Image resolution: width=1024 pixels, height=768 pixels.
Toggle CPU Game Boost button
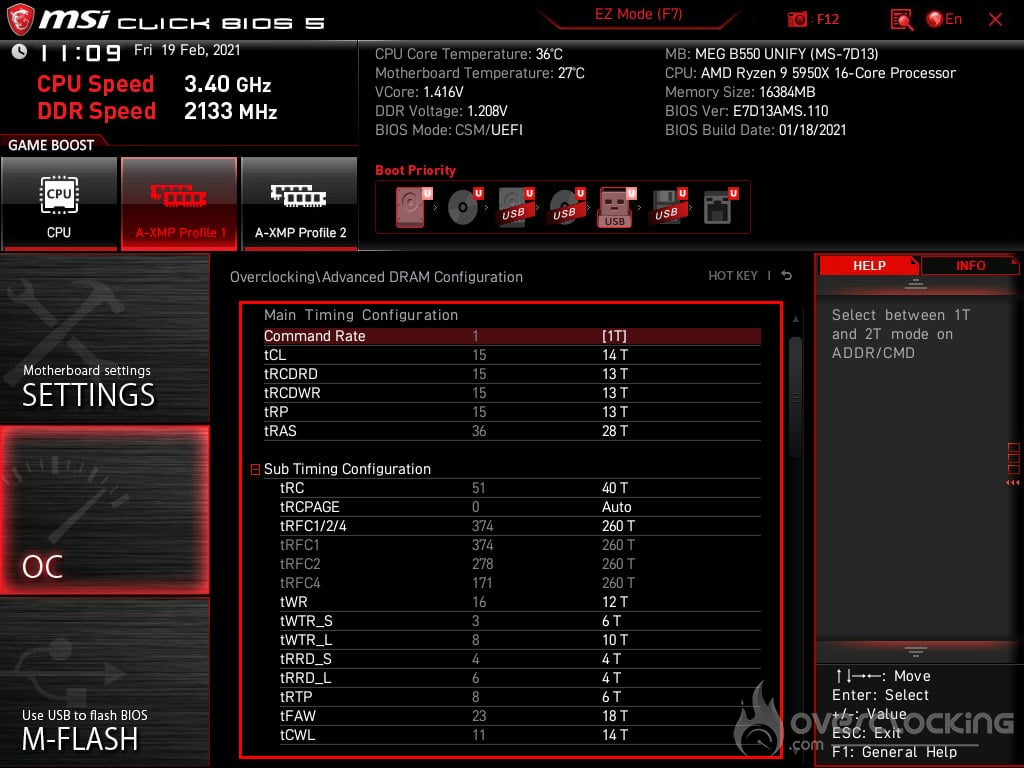(59, 204)
